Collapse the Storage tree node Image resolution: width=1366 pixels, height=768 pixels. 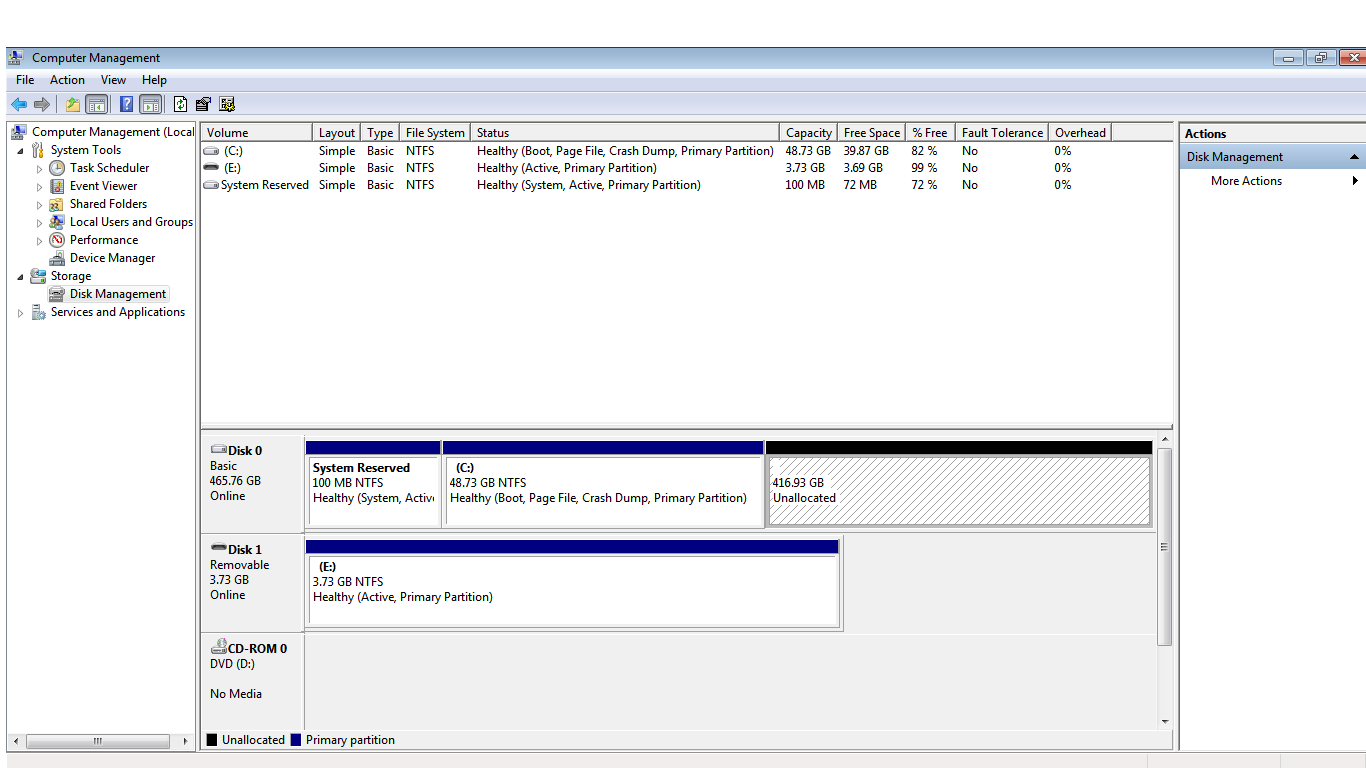(x=21, y=277)
